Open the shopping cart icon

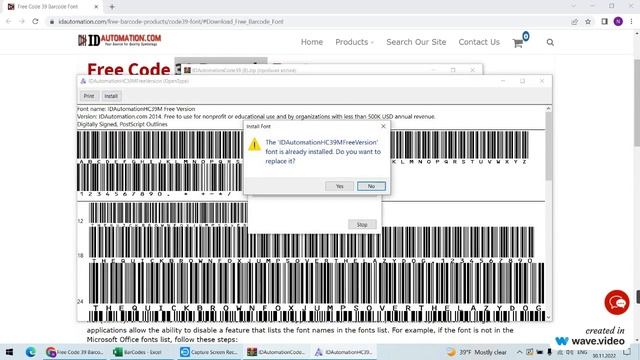[x=518, y=43]
